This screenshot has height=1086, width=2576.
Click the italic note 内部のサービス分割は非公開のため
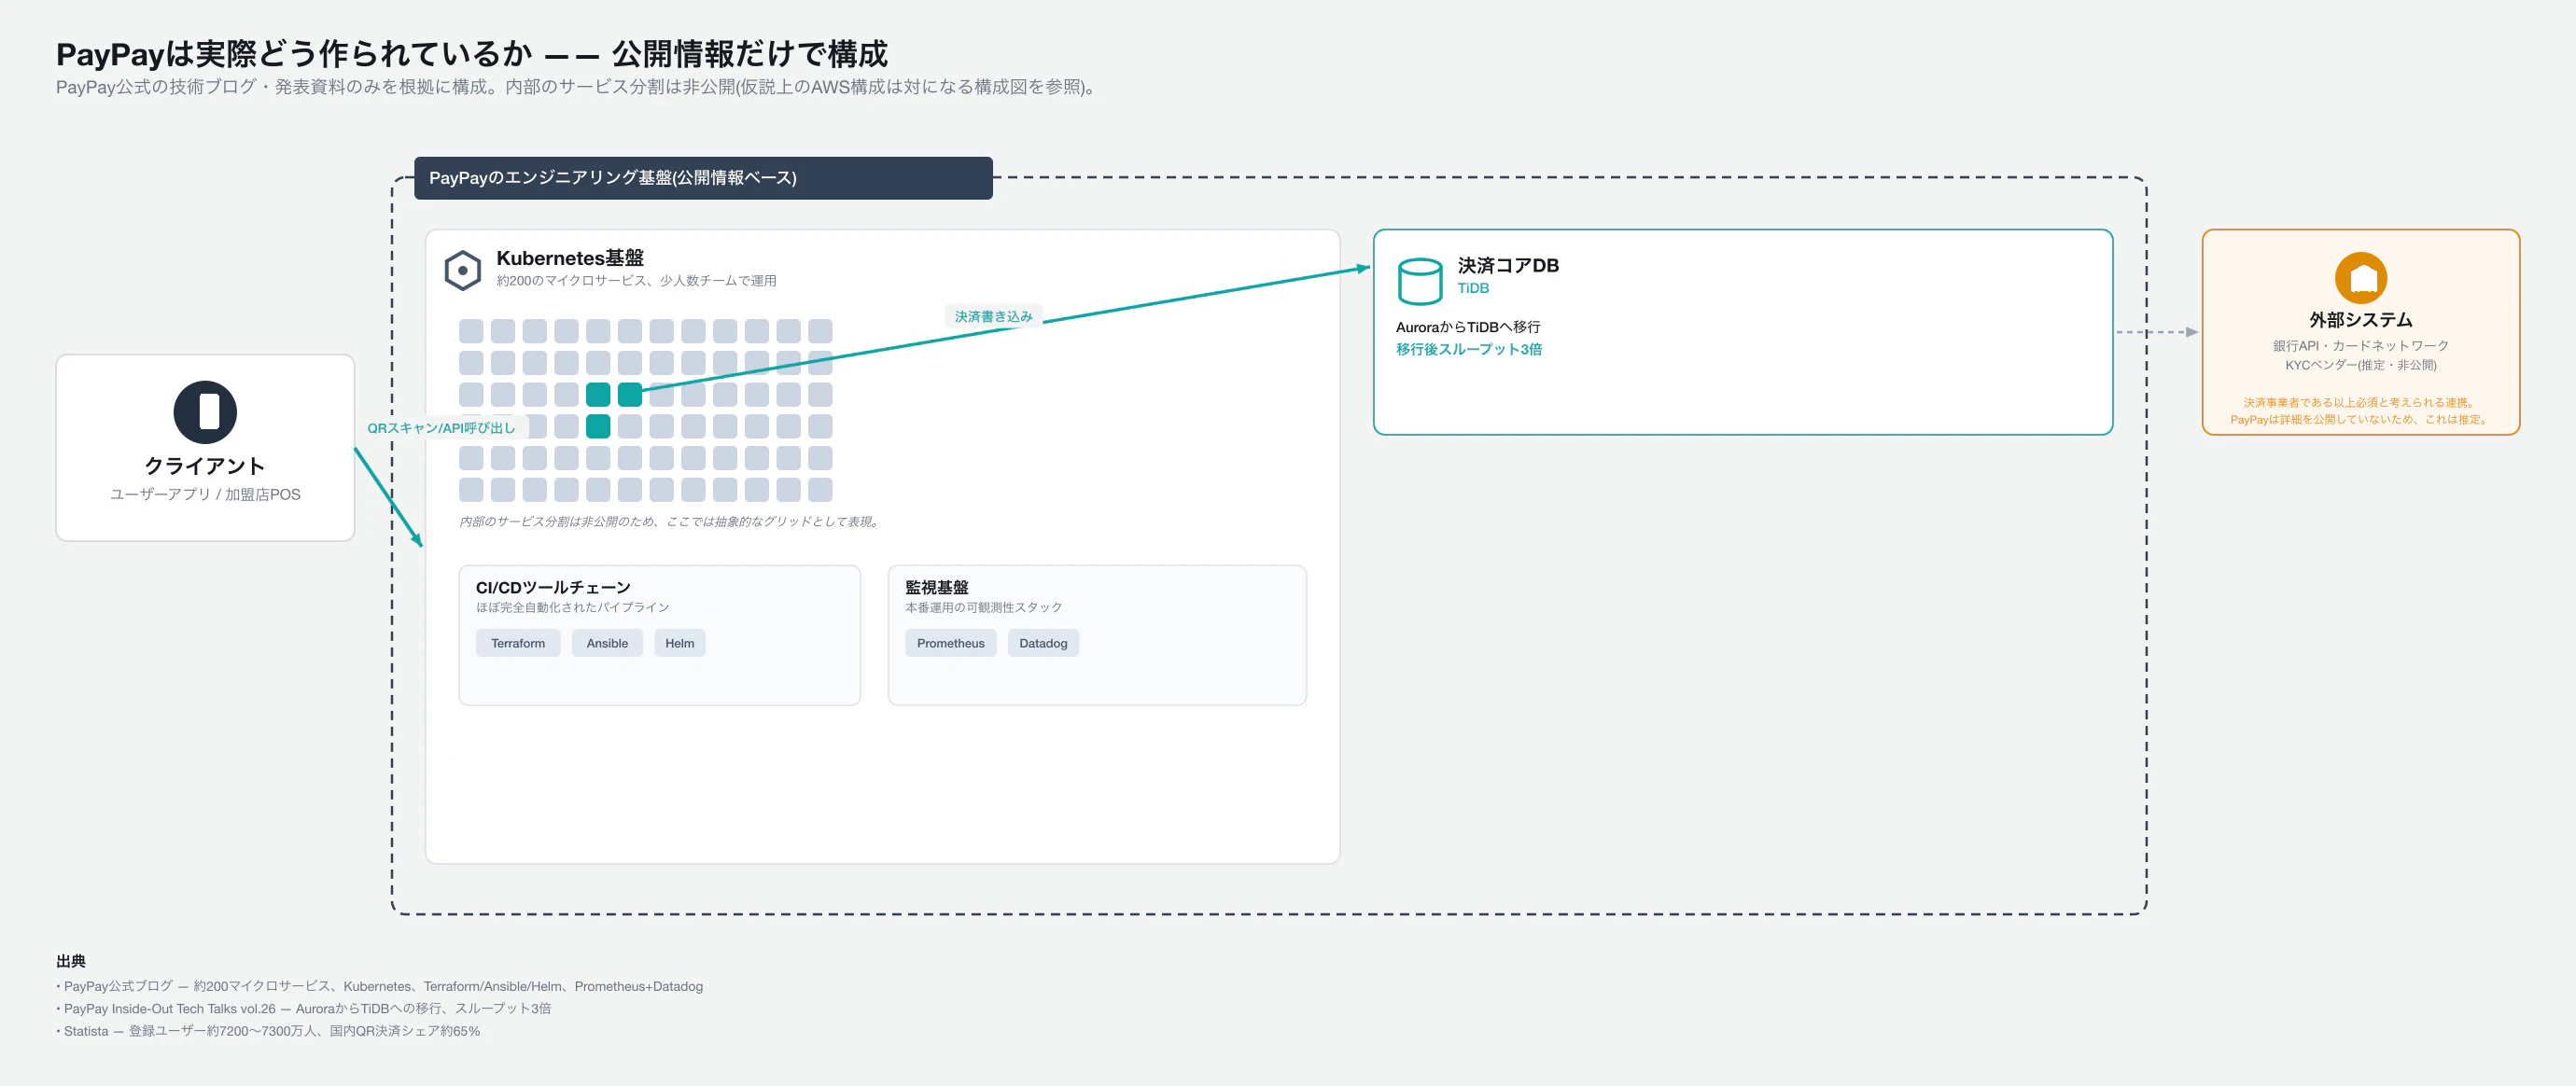point(669,521)
